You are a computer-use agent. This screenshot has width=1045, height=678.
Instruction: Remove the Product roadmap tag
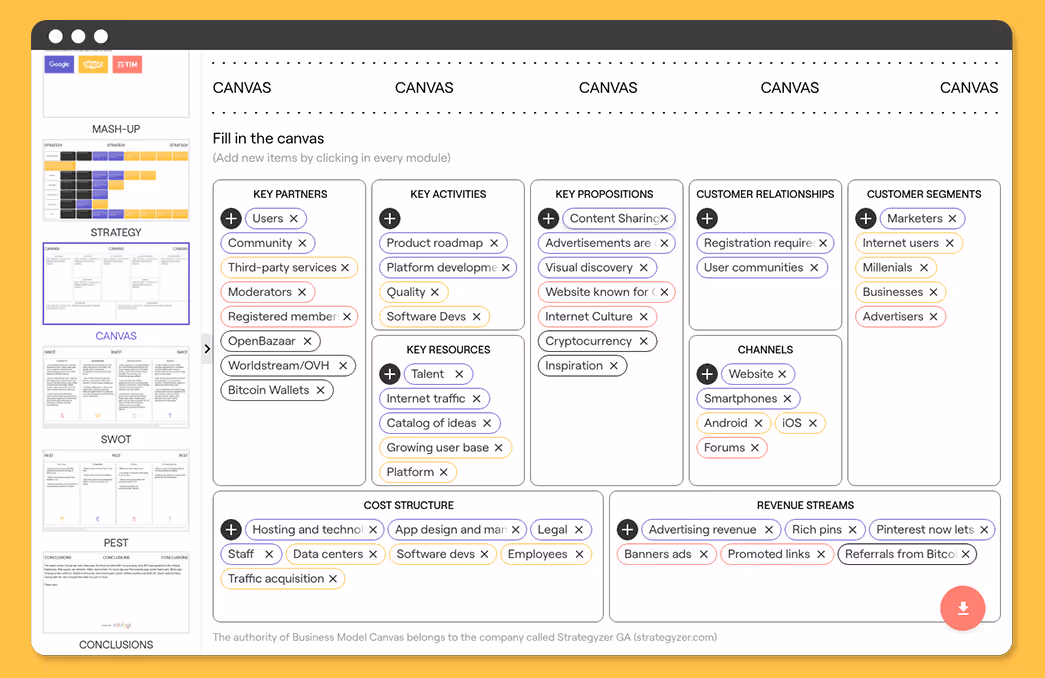494,243
